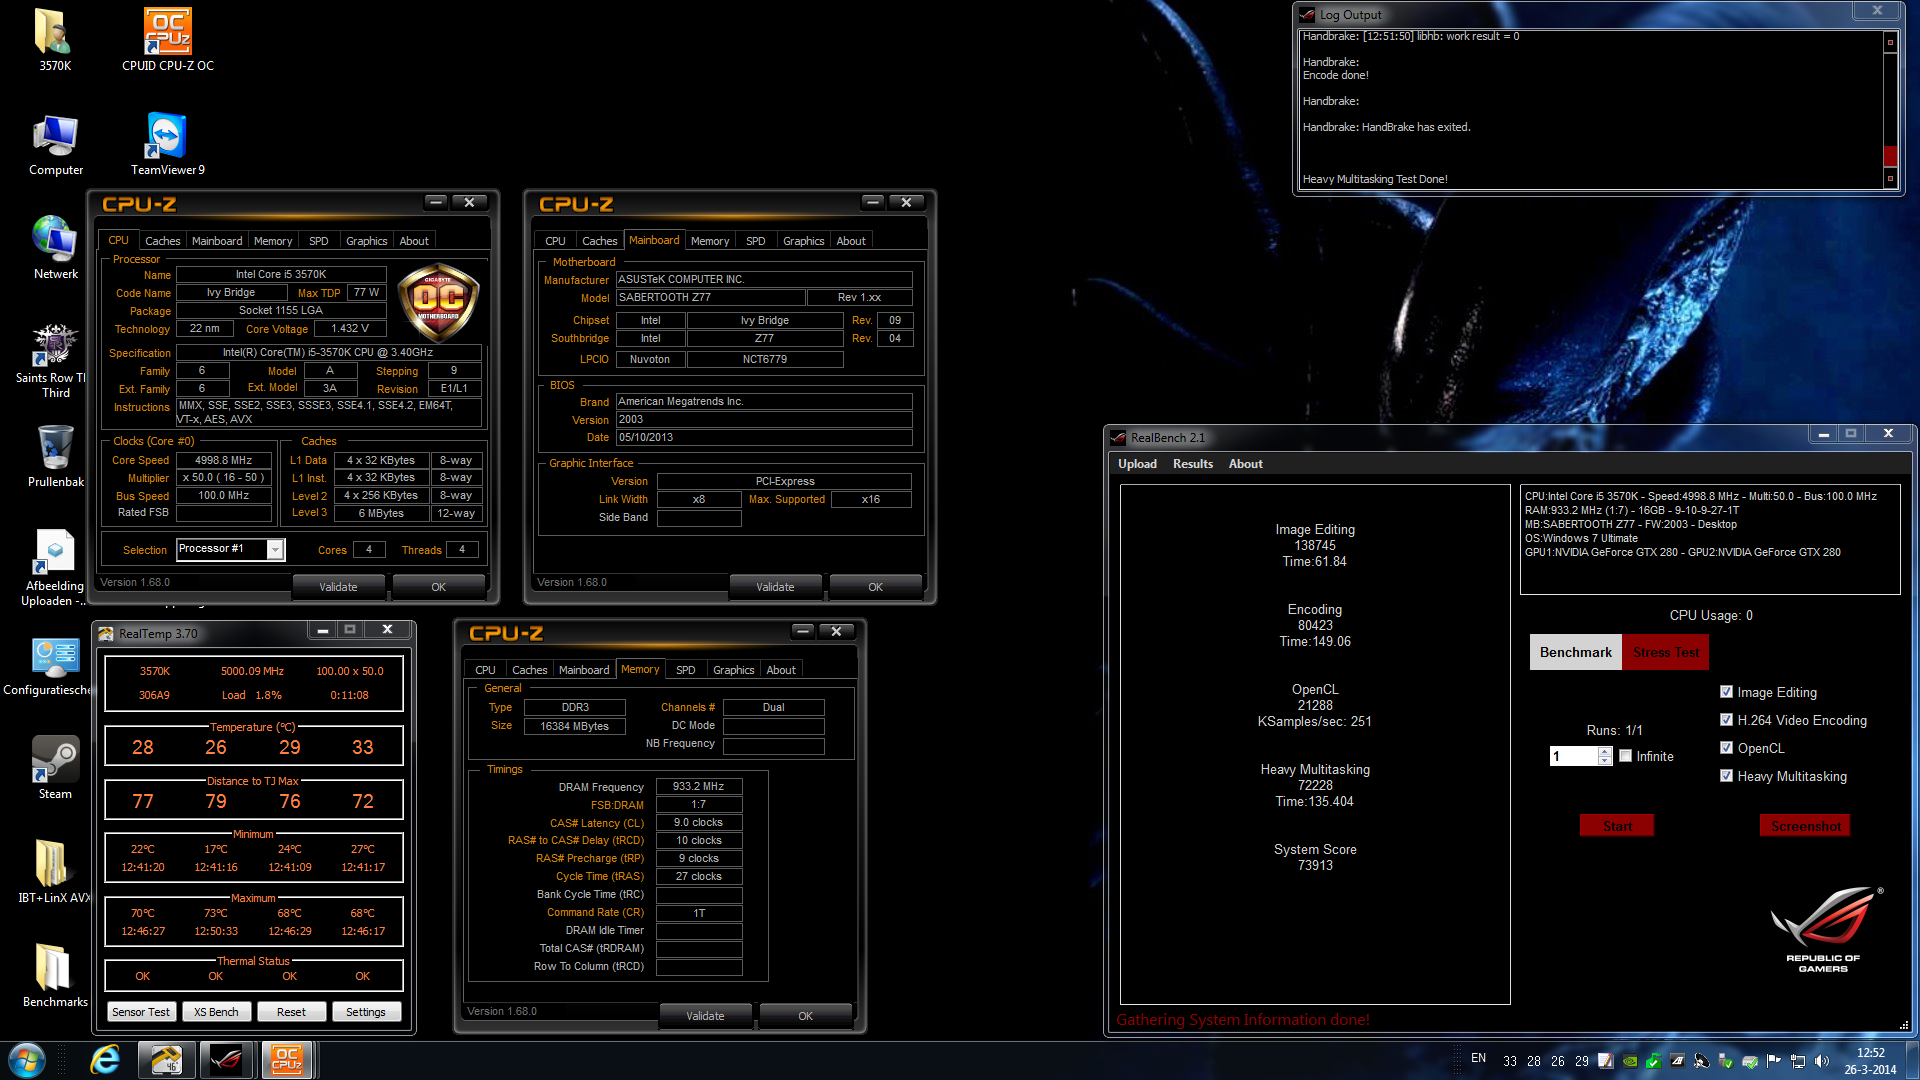The image size is (1920, 1080).
Task: Open Memory tab in CPU-Z CPU window
Action: coord(273,241)
